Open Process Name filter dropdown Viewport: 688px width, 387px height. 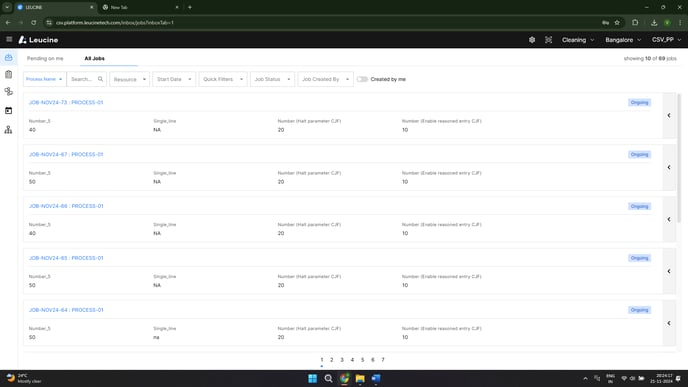[44, 79]
